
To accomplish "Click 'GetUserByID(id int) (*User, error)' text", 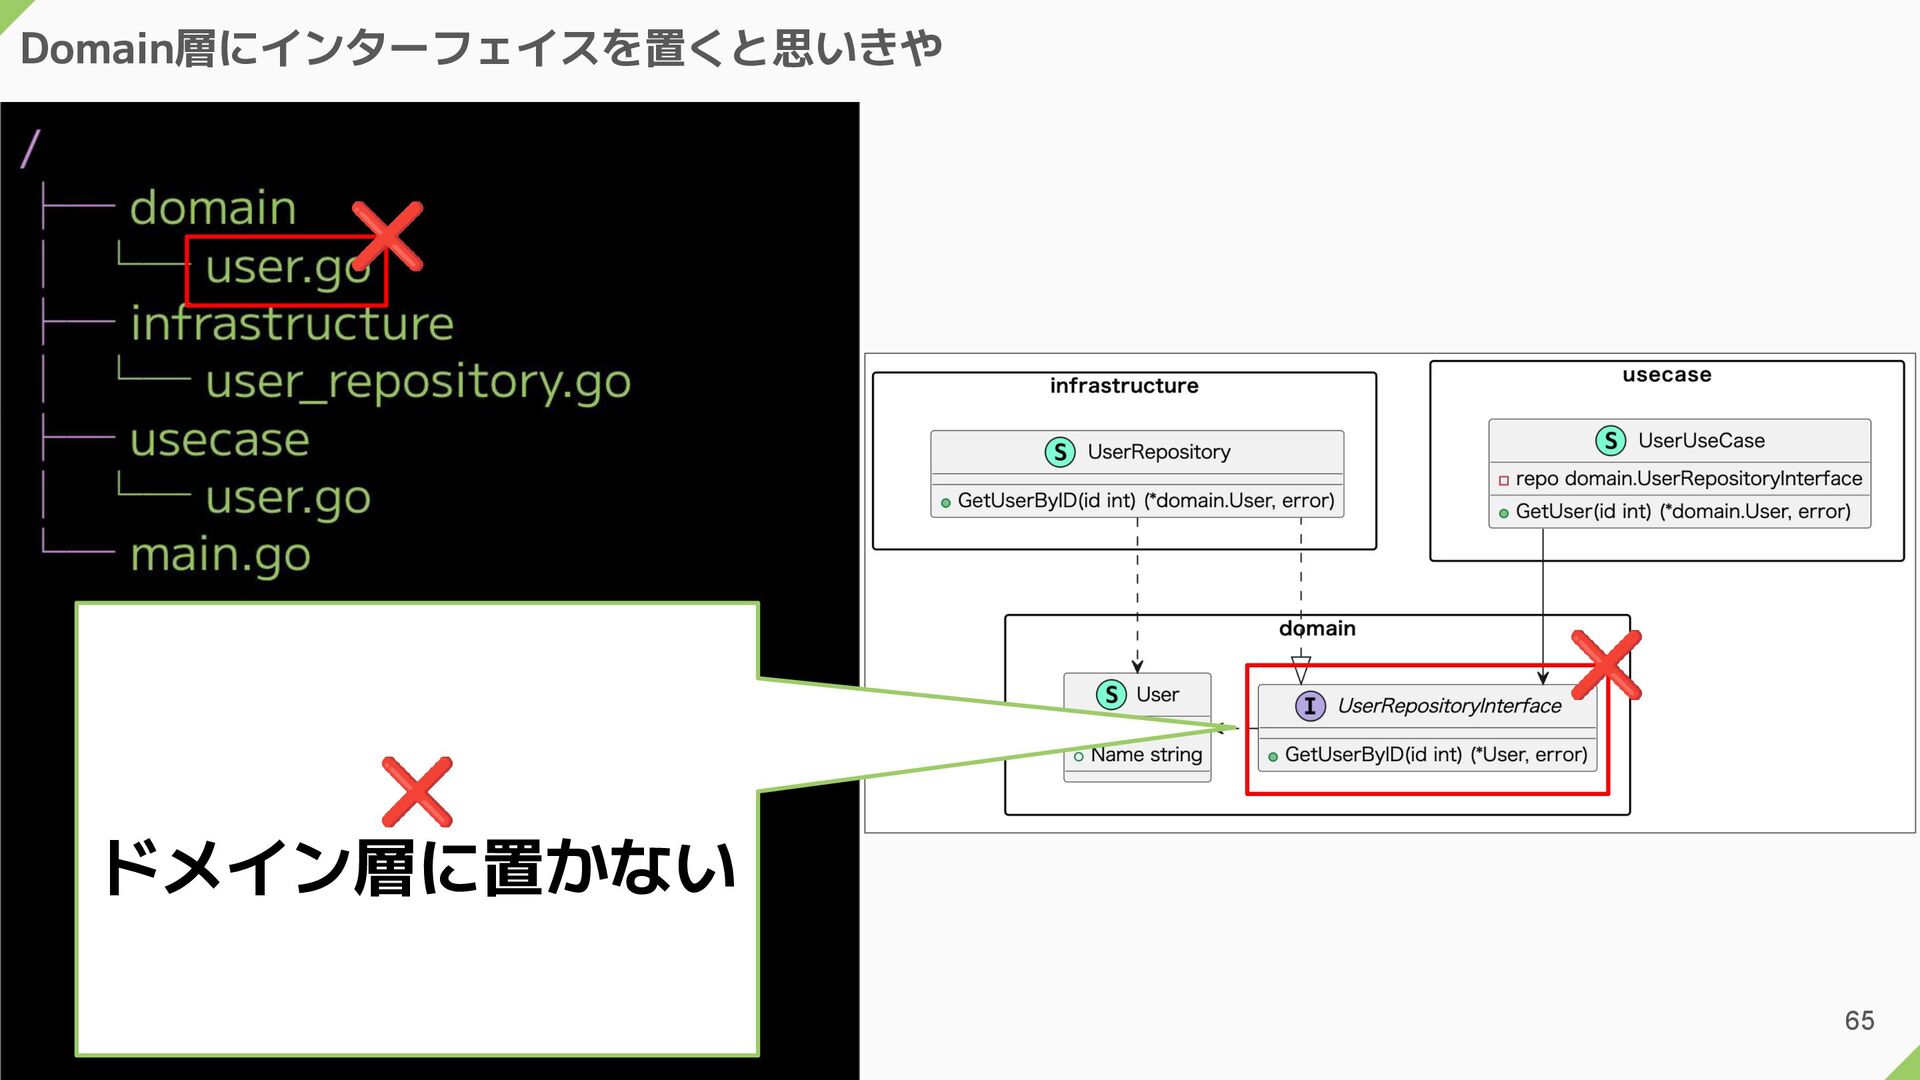I will (x=1436, y=755).
